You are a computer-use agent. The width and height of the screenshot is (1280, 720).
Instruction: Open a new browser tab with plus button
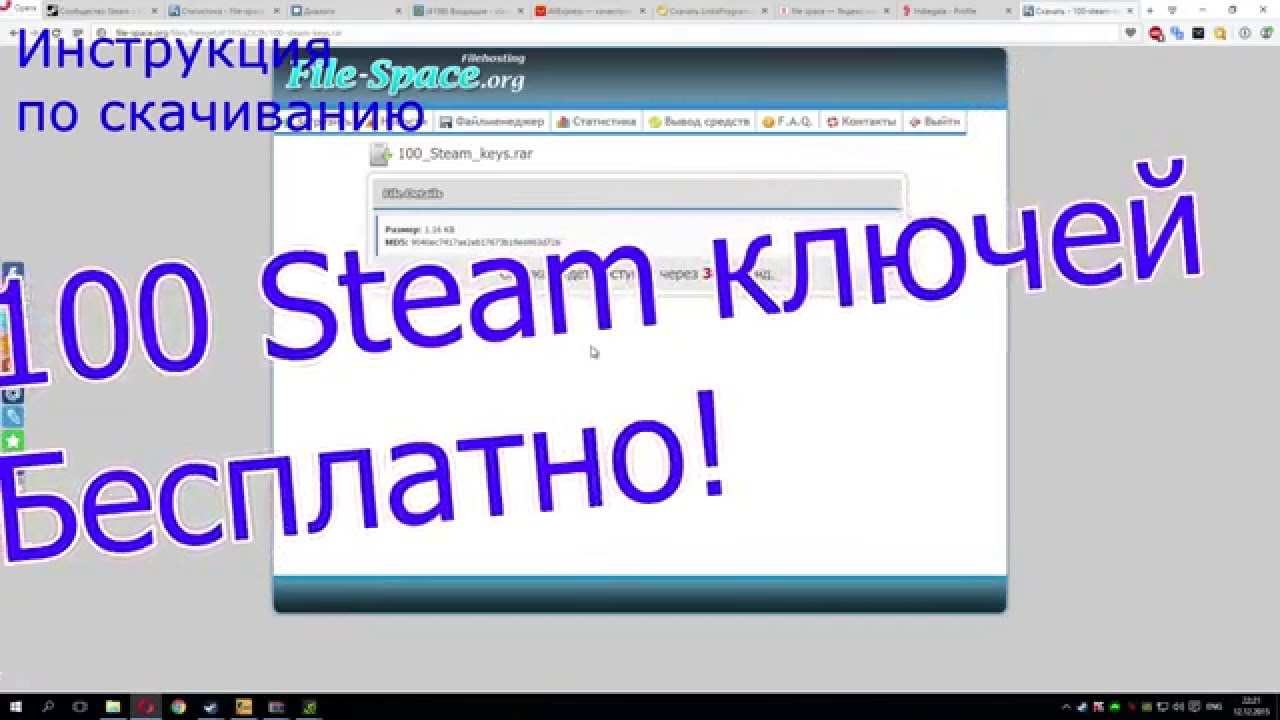(1150, 10)
